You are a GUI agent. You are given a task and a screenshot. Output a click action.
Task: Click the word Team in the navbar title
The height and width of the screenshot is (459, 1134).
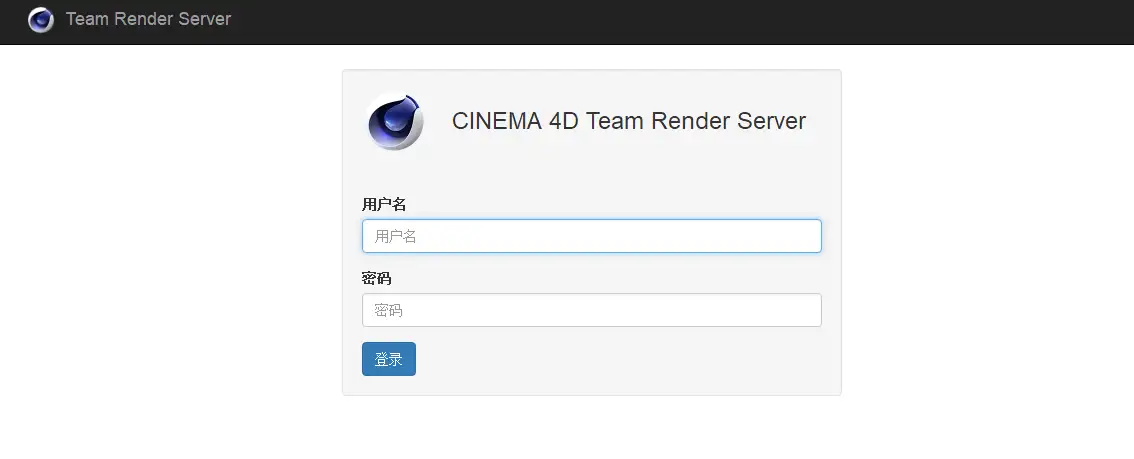[x=87, y=19]
